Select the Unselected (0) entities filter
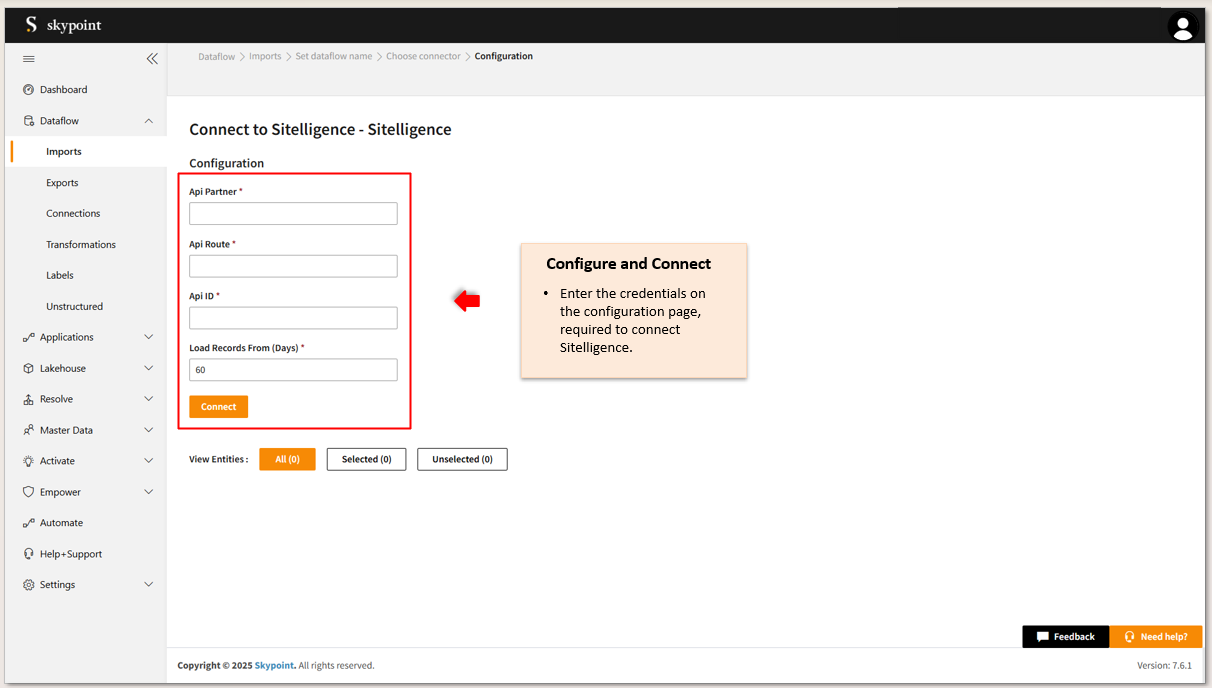 coord(462,459)
